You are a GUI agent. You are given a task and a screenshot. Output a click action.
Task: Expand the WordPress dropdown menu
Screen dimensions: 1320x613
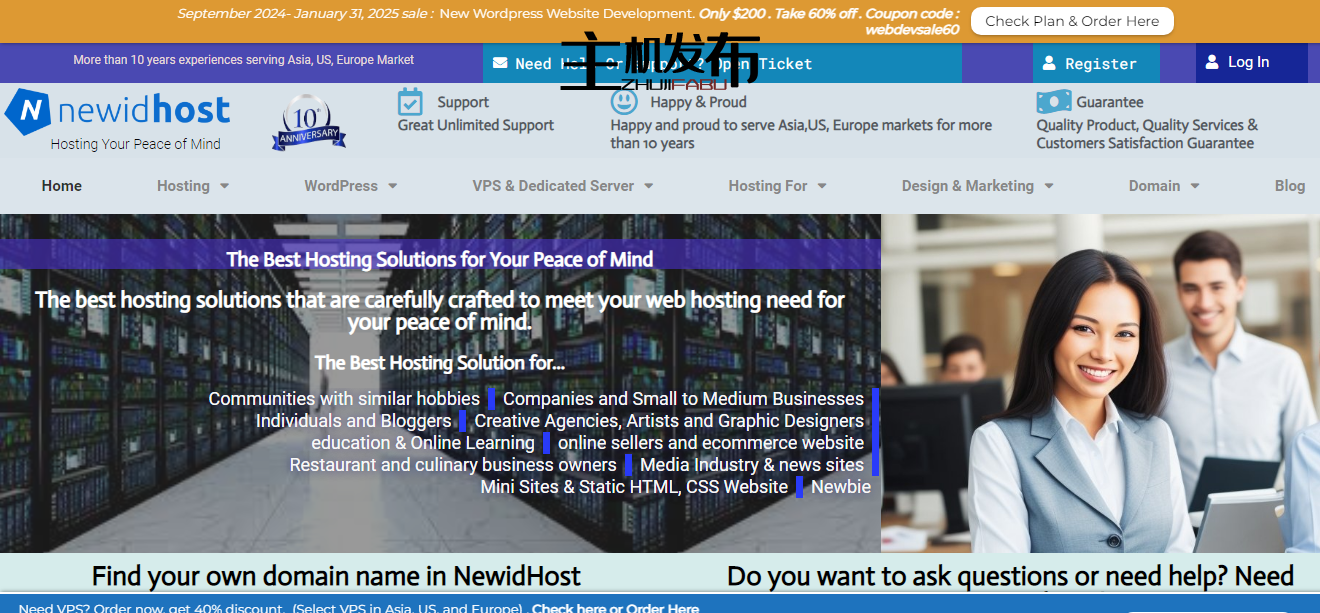pyautogui.click(x=350, y=186)
